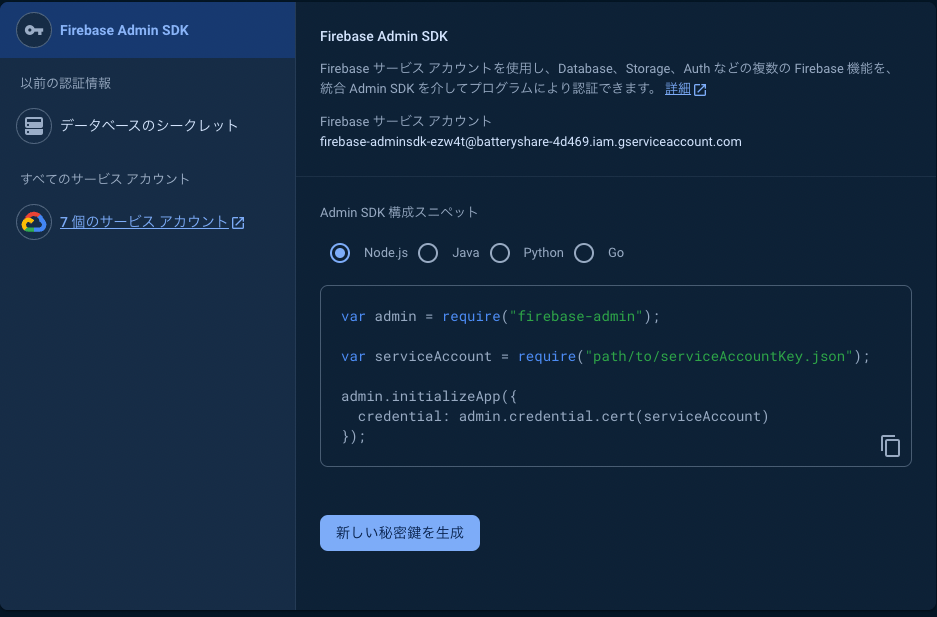Select the Java radio button
Image resolution: width=937 pixels, height=617 pixels.
(x=428, y=253)
